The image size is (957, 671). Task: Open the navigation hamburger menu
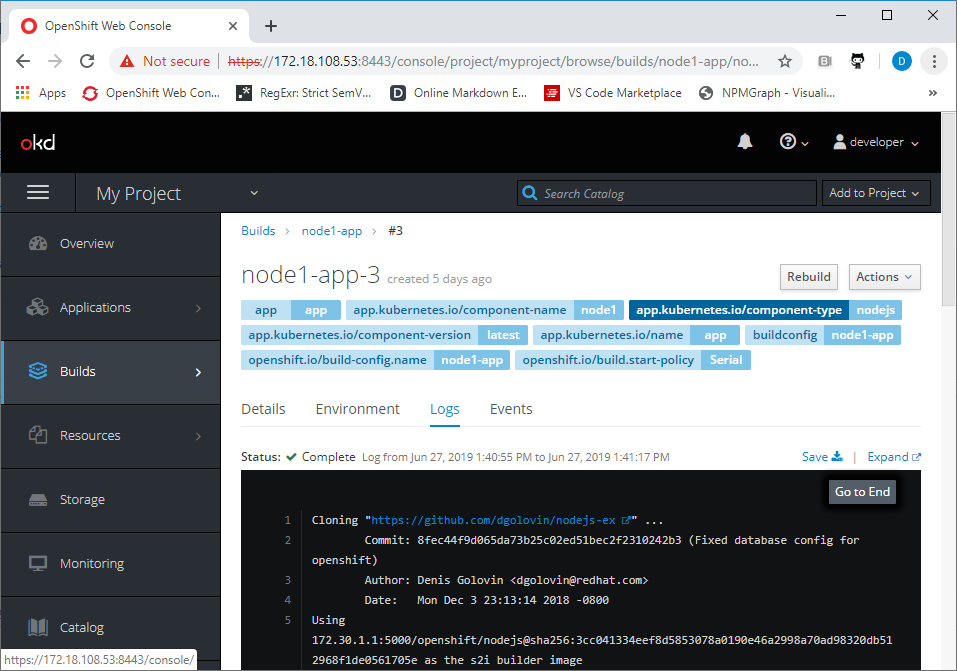[x=38, y=192]
